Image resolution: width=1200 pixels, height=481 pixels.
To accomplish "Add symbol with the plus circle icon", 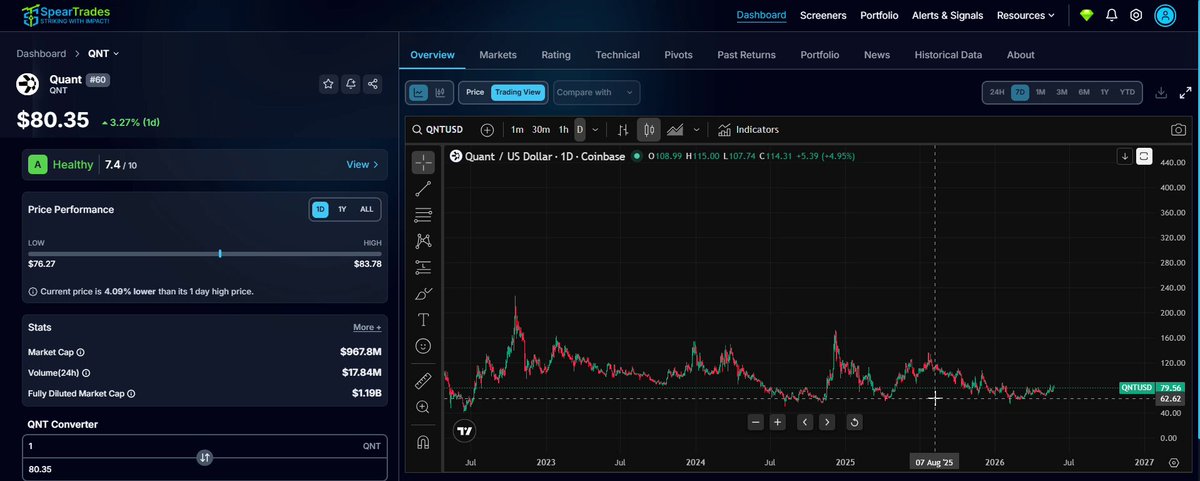I will click(x=487, y=129).
